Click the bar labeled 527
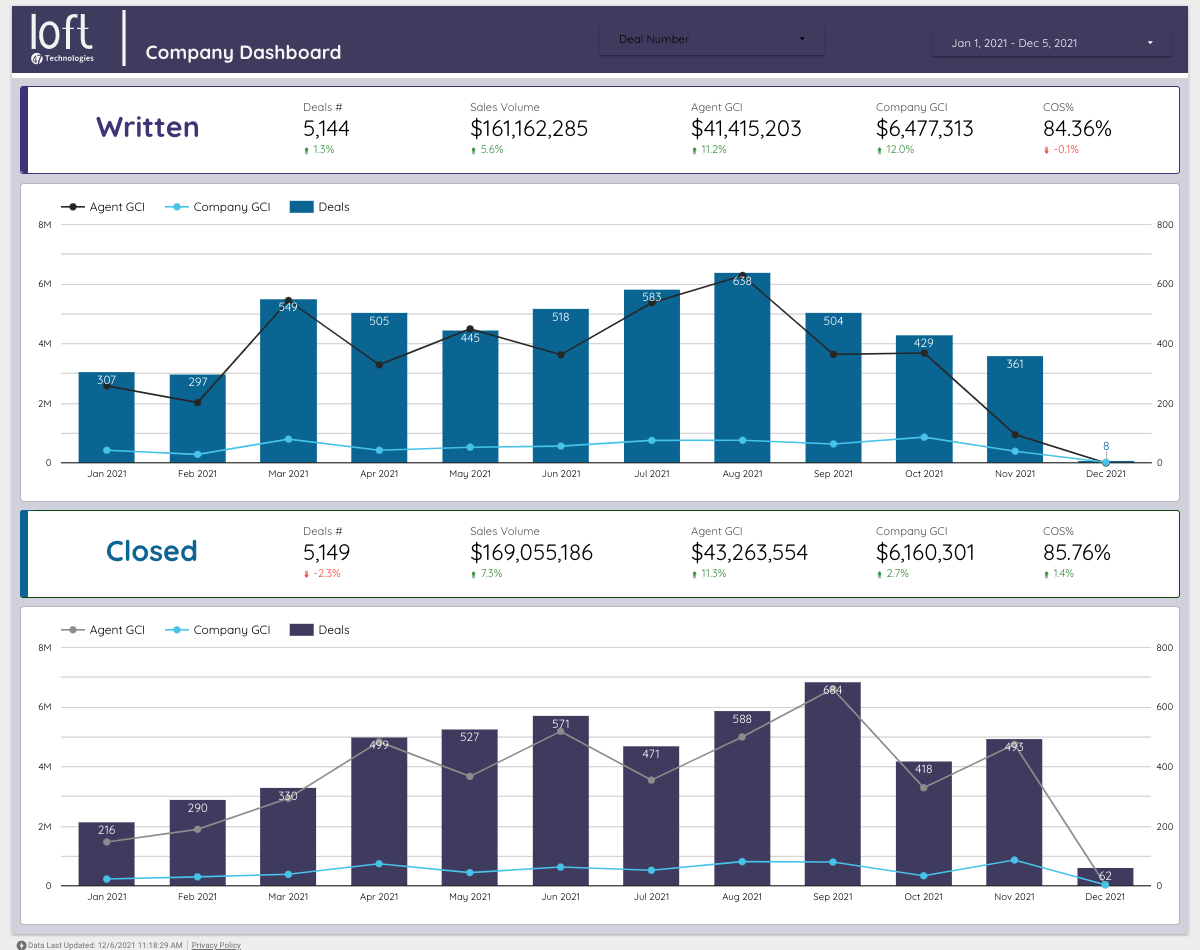Viewport: 1200px width, 950px height. [470, 808]
